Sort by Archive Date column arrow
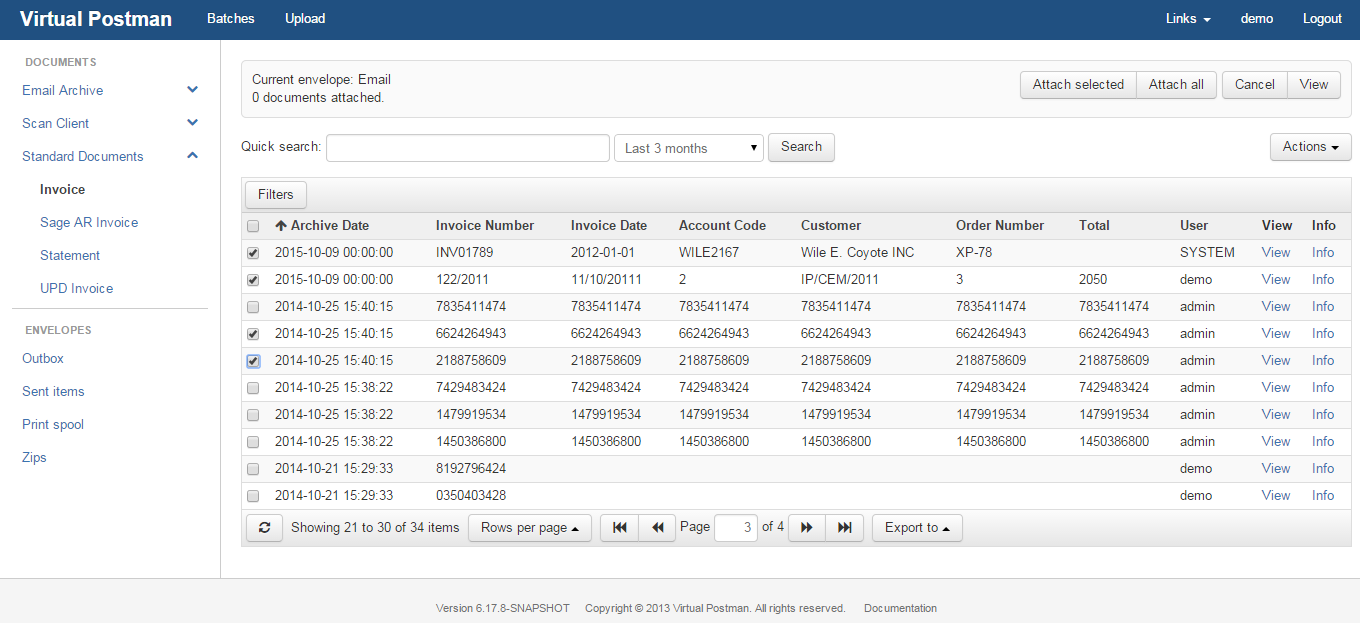This screenshot has width=1360, height=623. 281,226
